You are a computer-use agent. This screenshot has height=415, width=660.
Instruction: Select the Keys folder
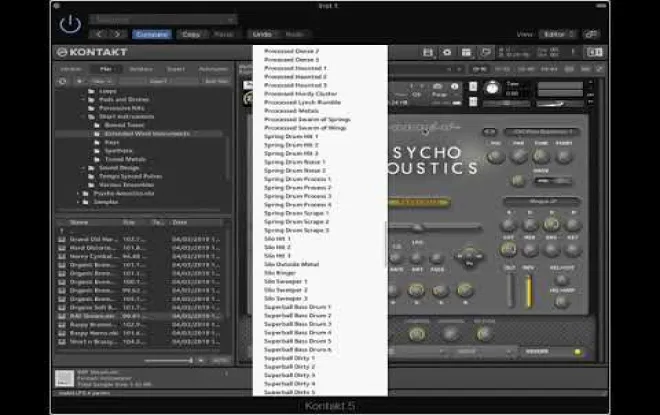pos(112,142)
